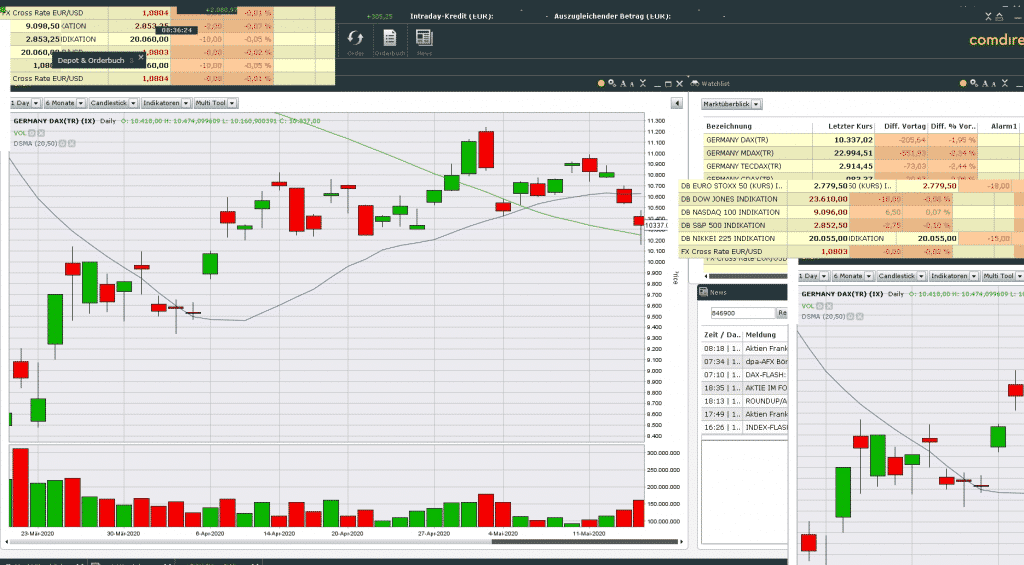Open the News icon in top toolbar
The image size is (1024, 565).
[424, 41]
